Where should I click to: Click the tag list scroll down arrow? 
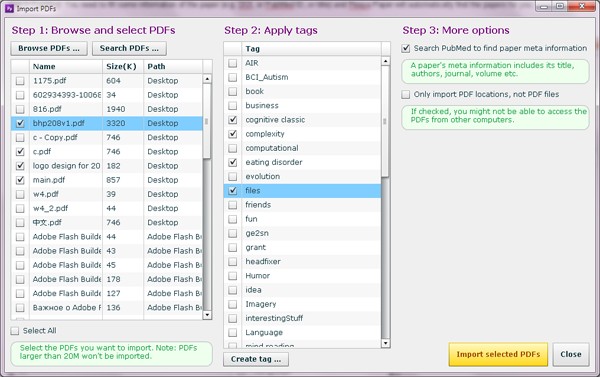point(385,343)
